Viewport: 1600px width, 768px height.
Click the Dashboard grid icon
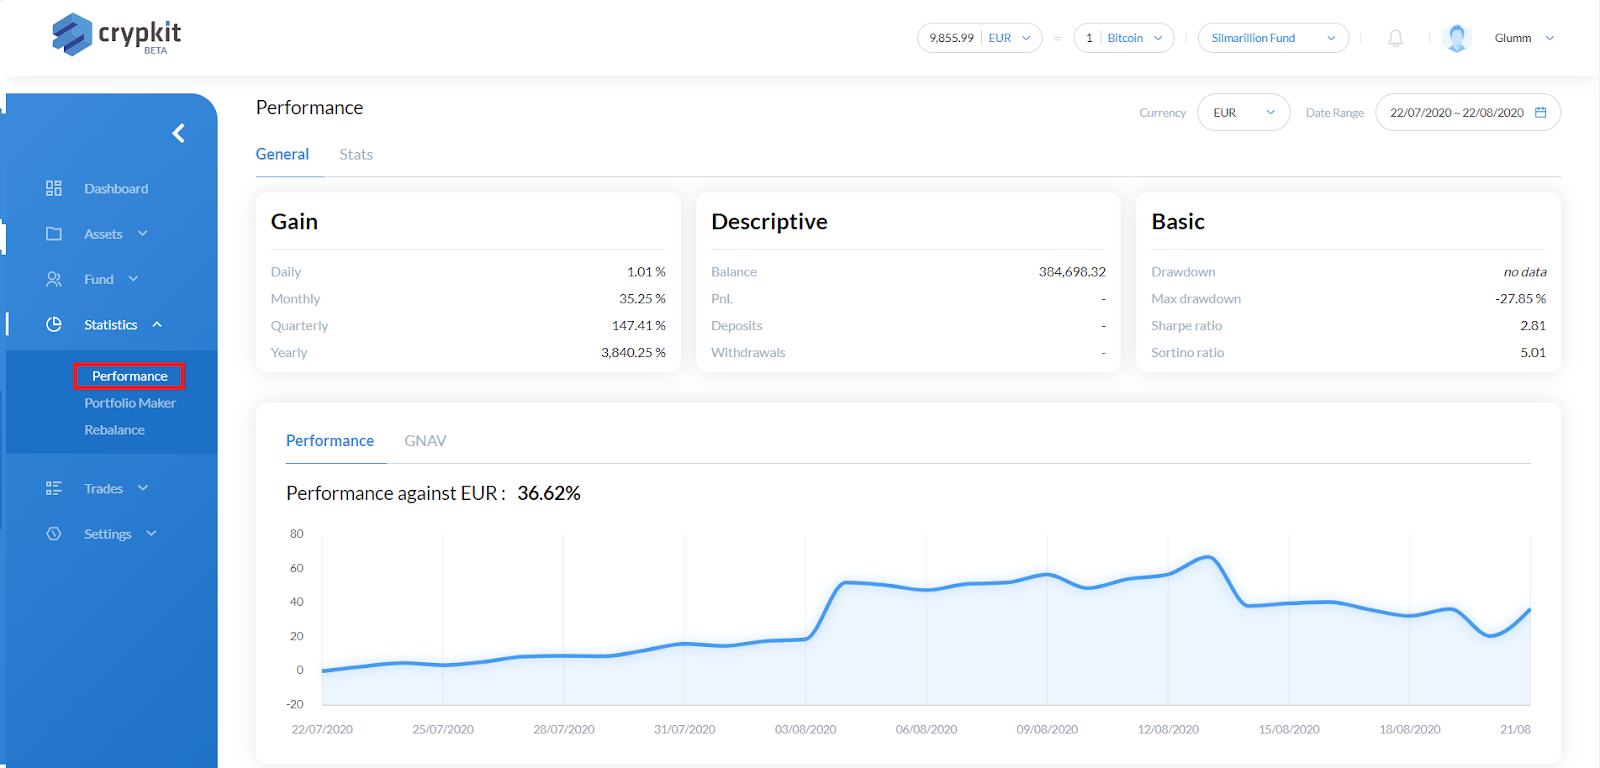point(54,188)
